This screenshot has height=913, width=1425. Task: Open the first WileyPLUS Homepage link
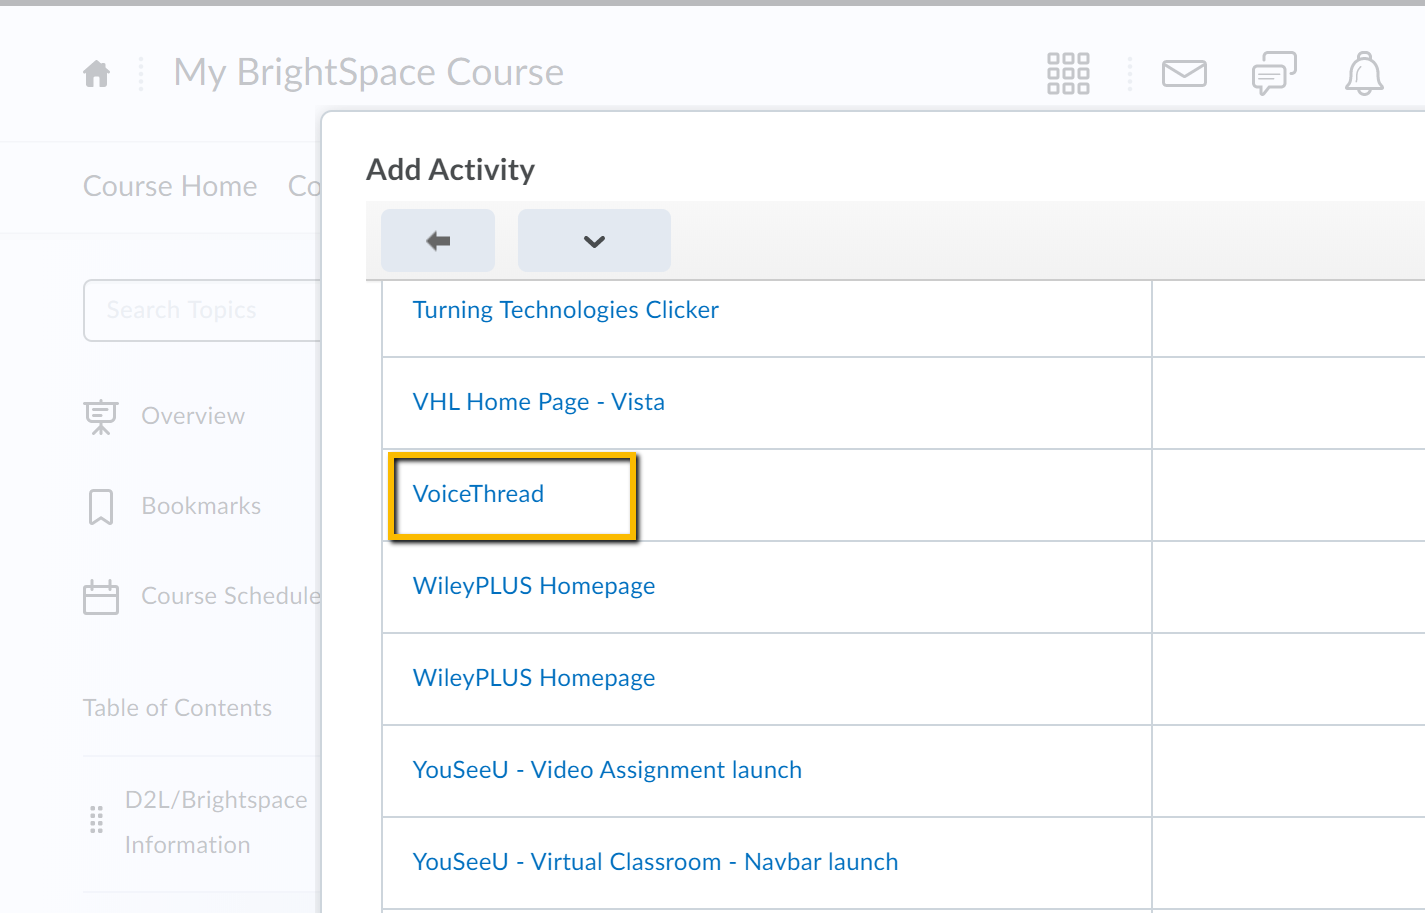click(534, 585)
